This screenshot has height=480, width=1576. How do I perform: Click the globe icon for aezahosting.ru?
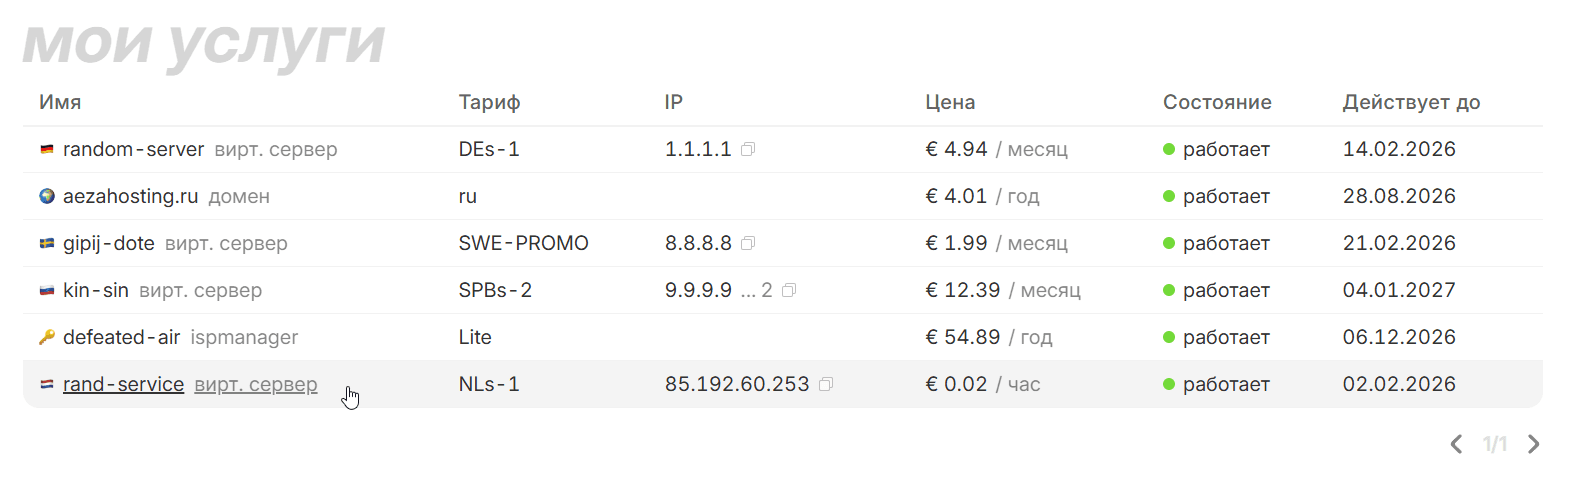coord(47,196)
